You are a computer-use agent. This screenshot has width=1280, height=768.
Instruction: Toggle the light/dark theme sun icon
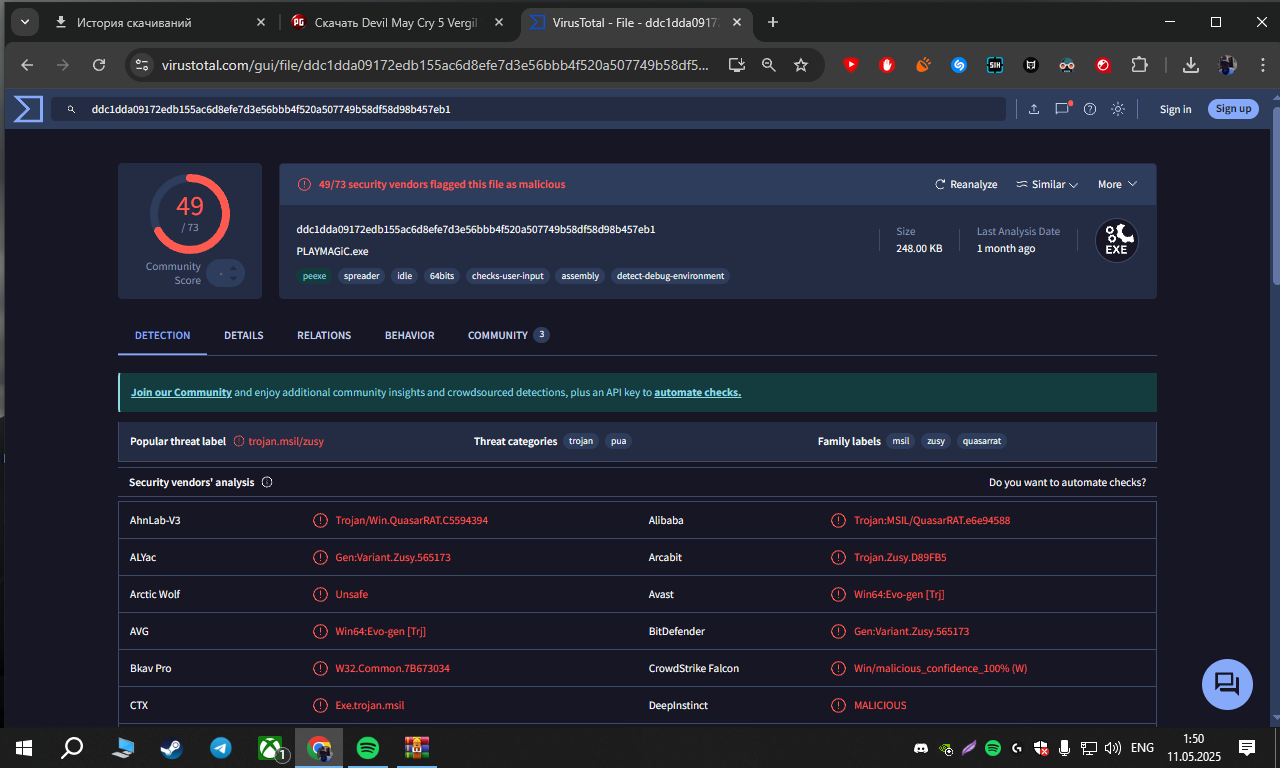point(1118,109)
